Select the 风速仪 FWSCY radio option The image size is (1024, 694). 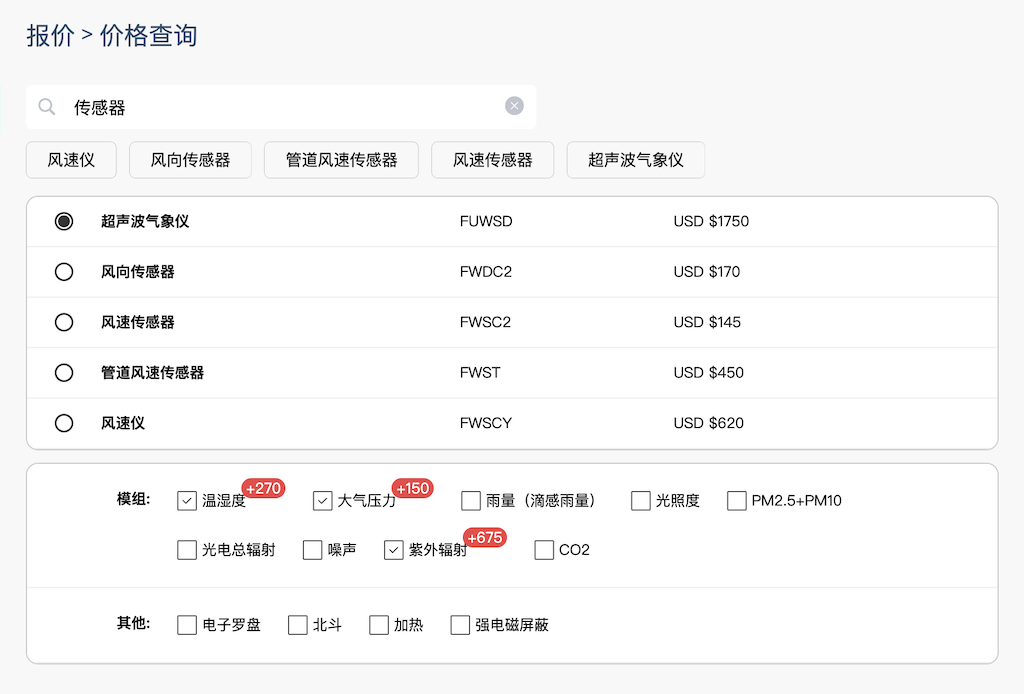[x=64, y=423]
